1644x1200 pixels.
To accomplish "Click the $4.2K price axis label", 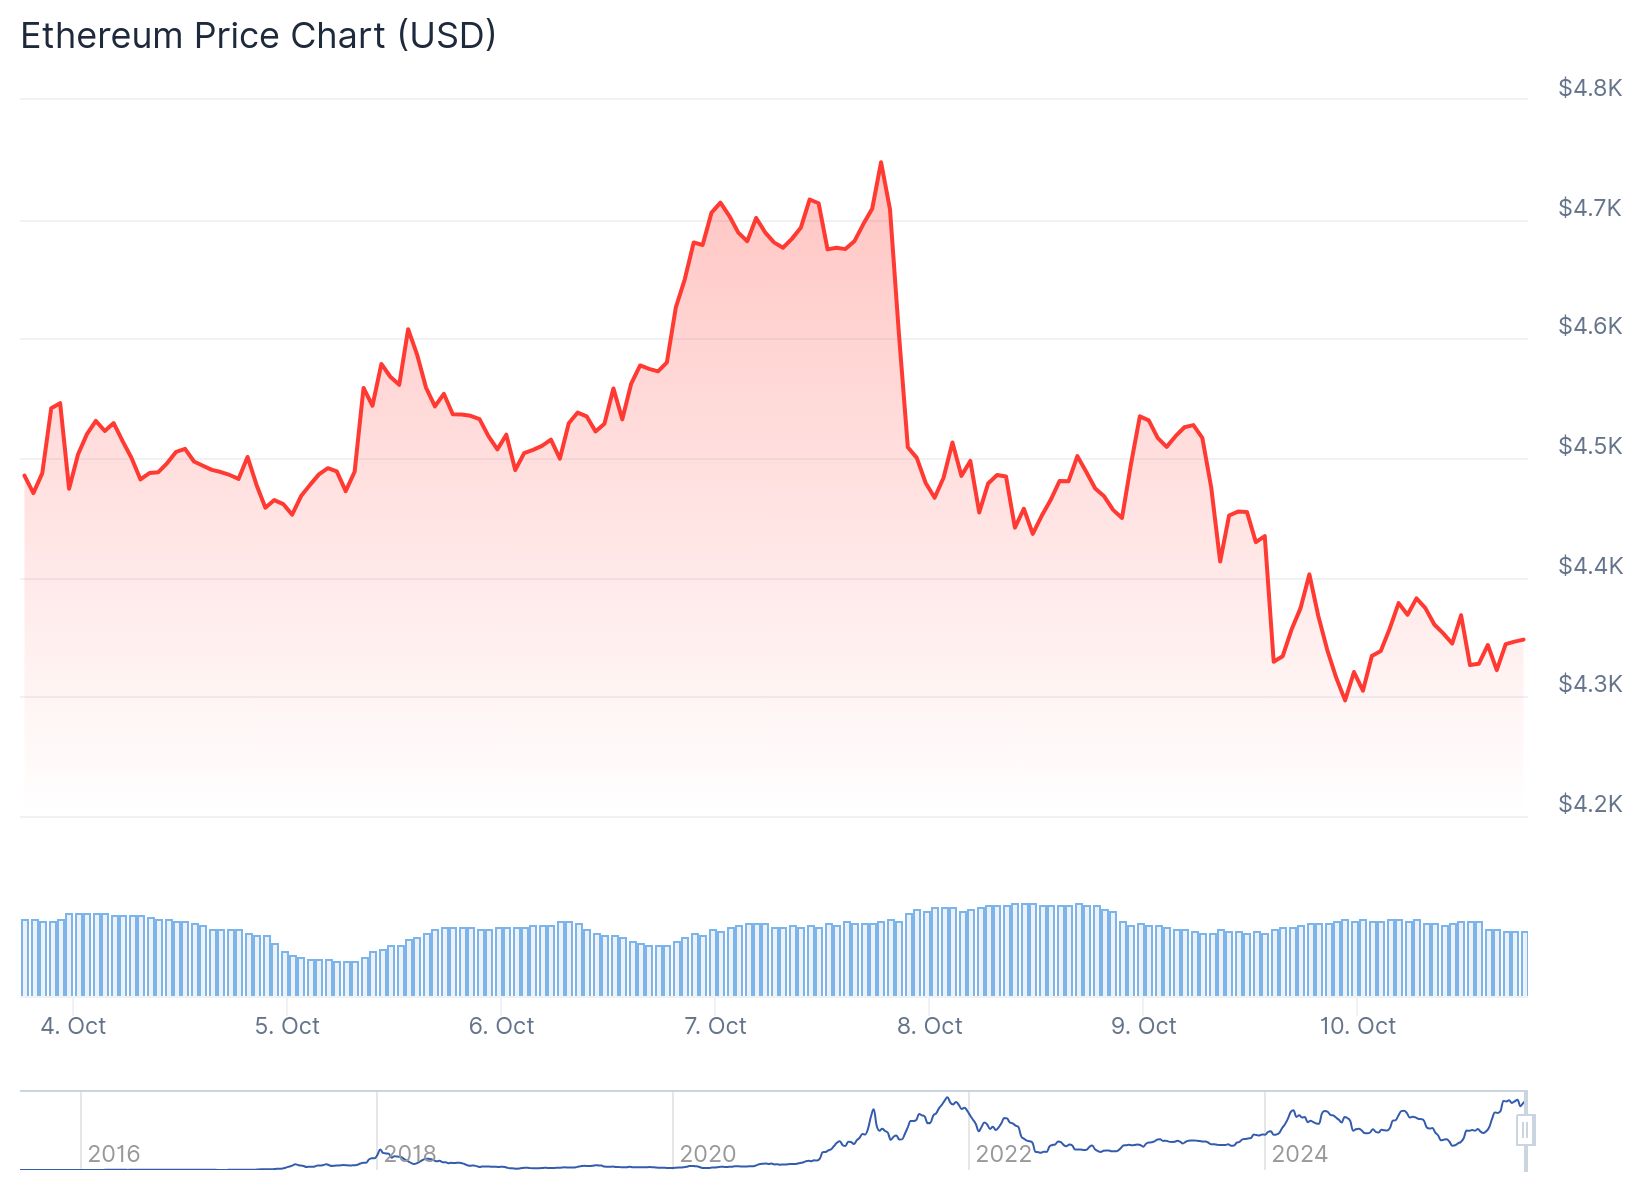I will 1590,804.
